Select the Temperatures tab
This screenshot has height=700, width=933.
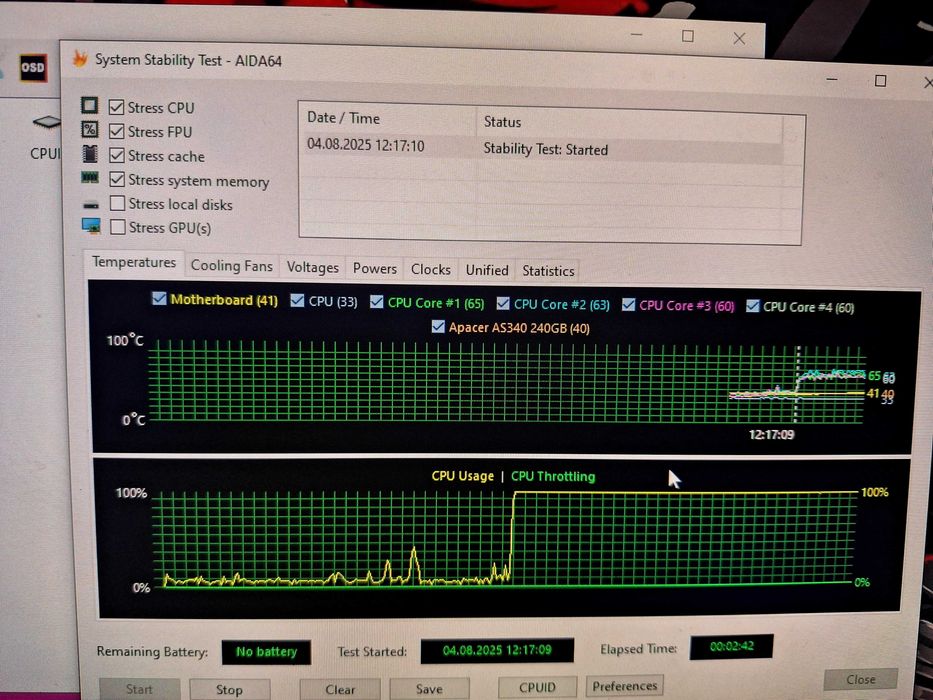point(134,262)
